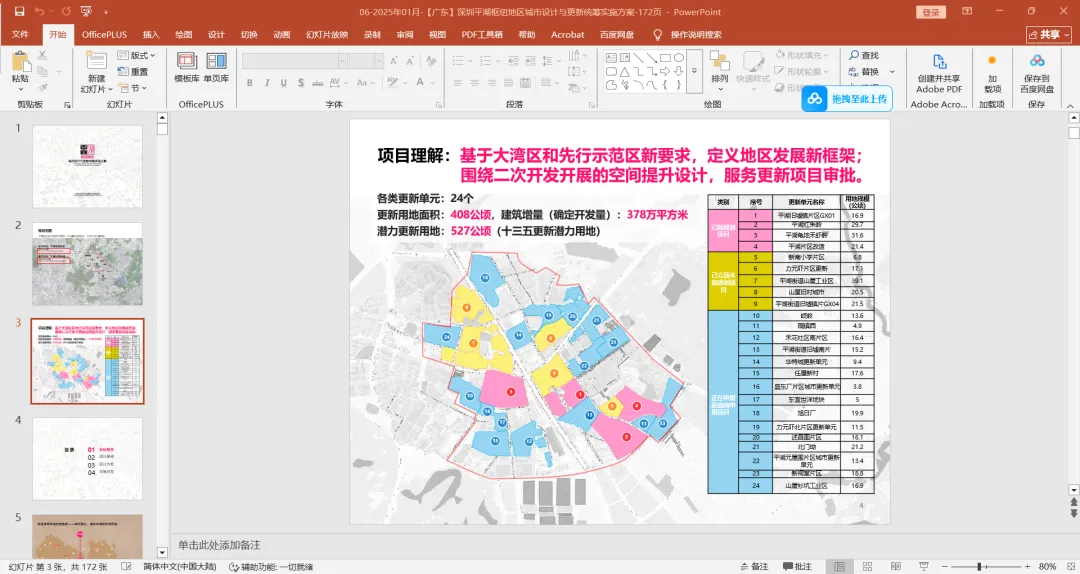
Task: Click the 共享 share button
Action: (x=1049, y=34)
